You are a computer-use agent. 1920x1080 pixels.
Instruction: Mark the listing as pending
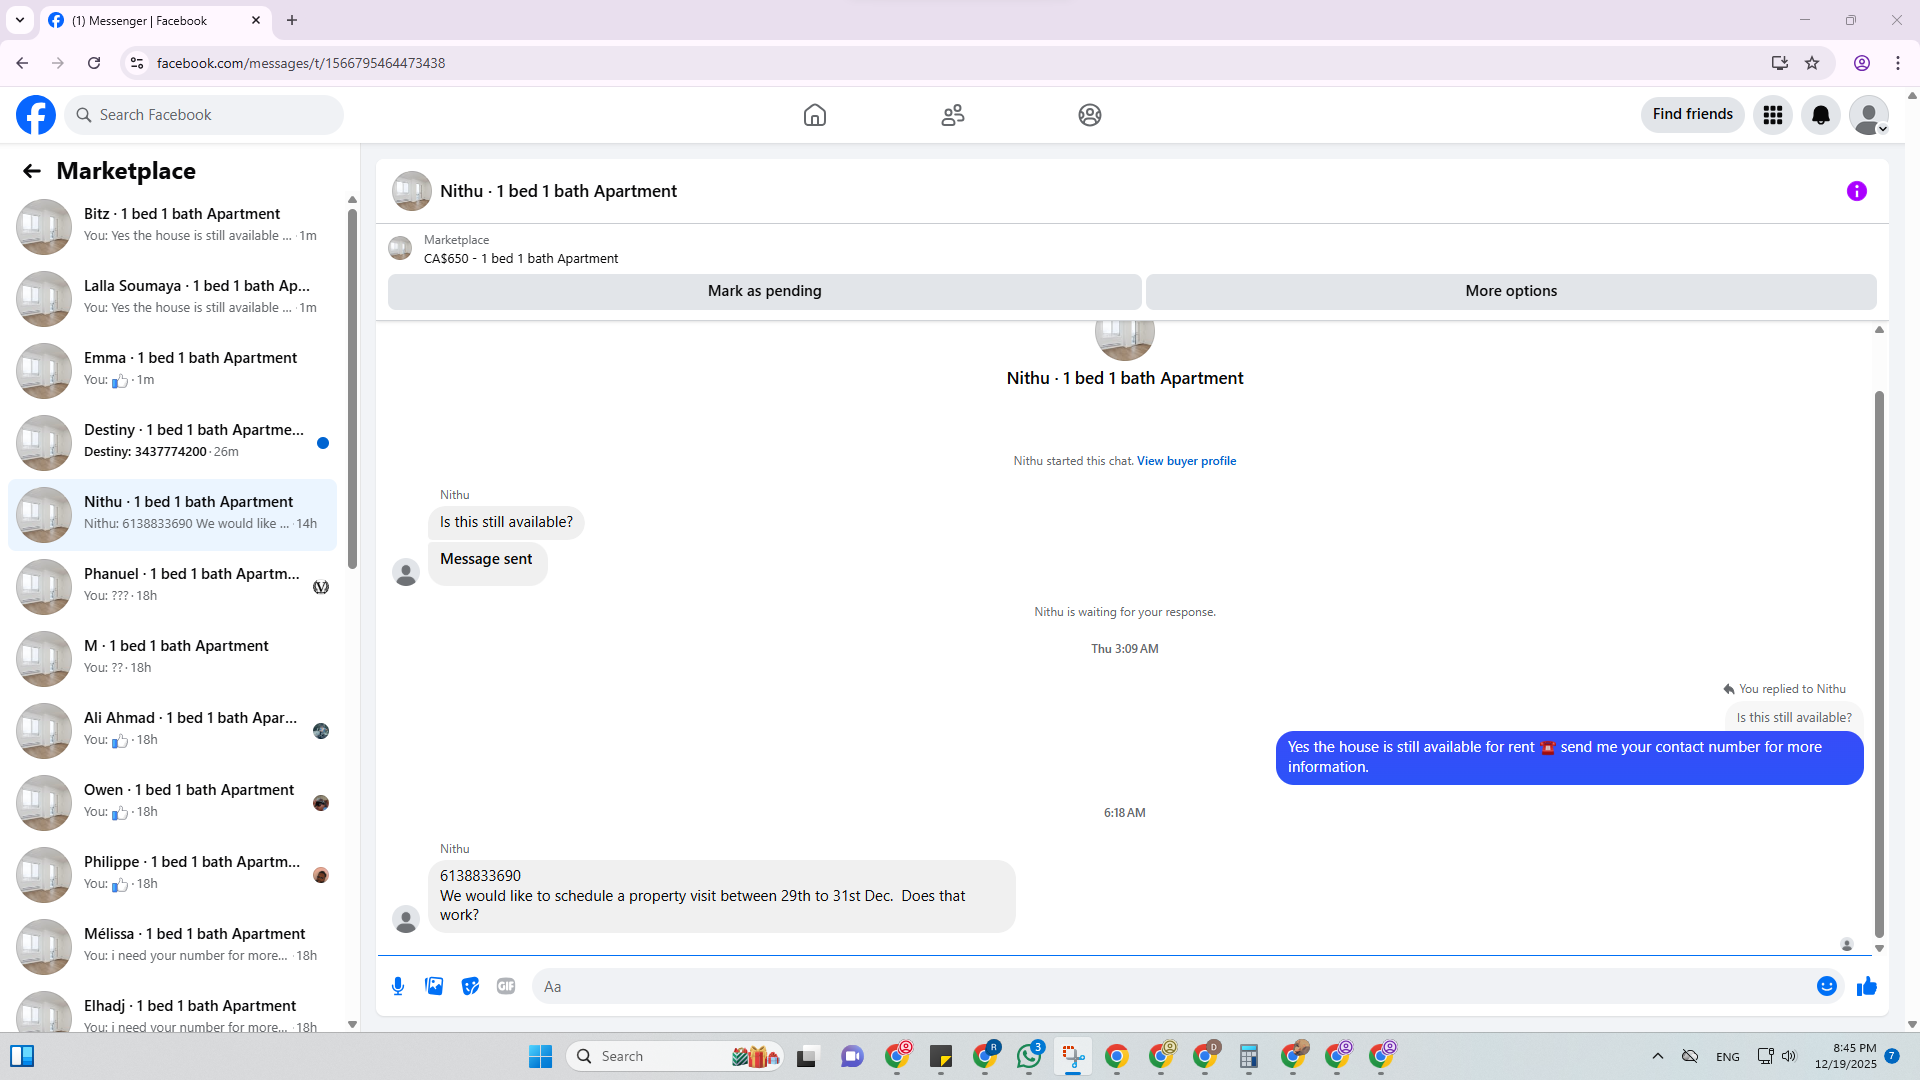tap(764, 291)
